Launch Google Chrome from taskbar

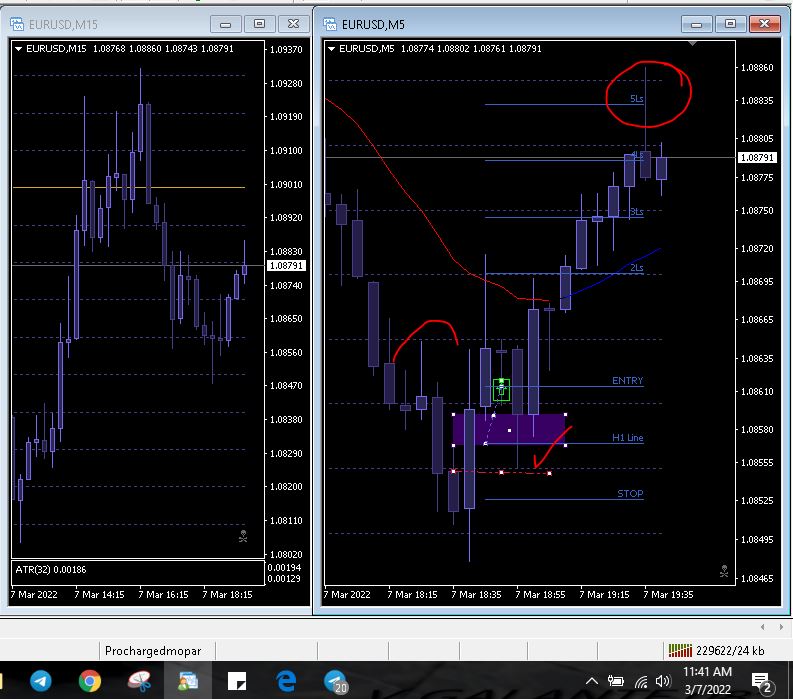(x=90, y=681)
